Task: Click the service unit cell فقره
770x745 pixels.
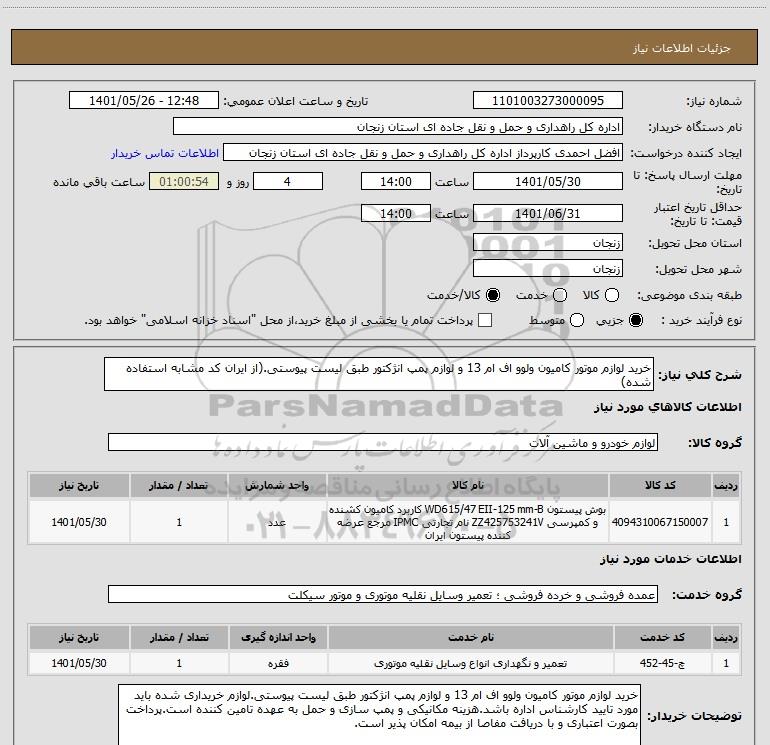Action: coord(278,663)
